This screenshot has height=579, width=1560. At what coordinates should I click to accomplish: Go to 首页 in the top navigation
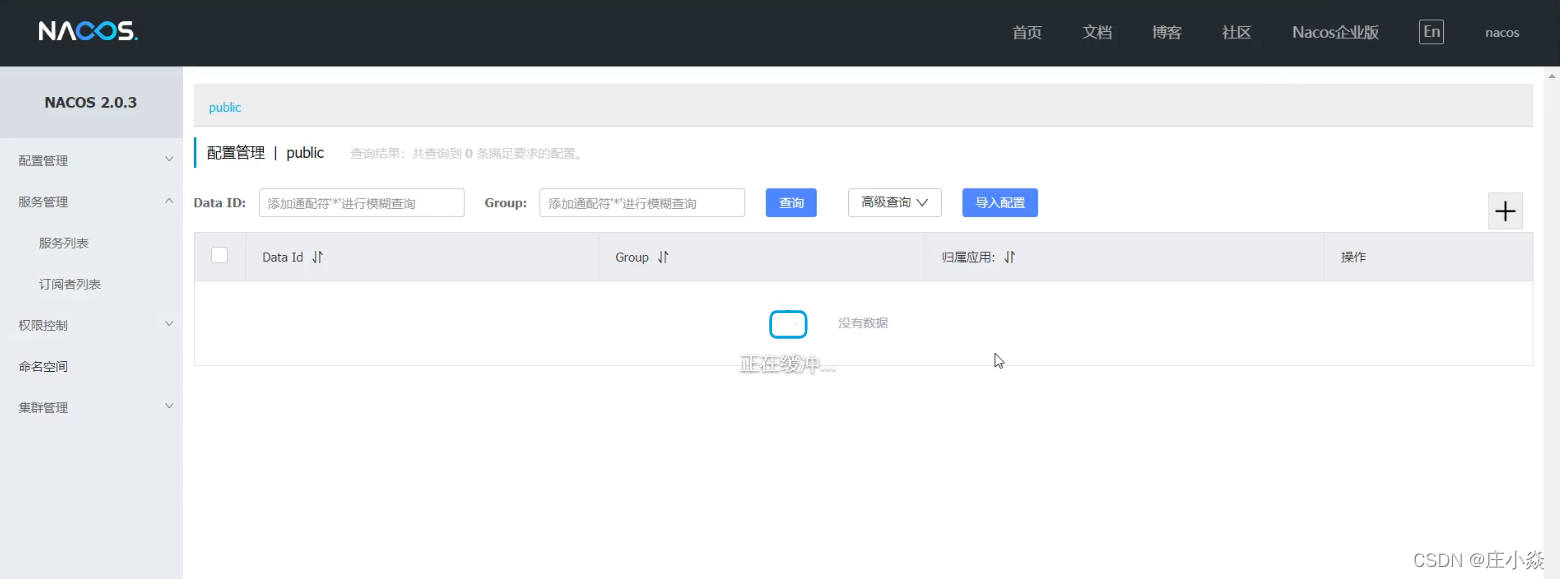click(x=1027, y=32)
